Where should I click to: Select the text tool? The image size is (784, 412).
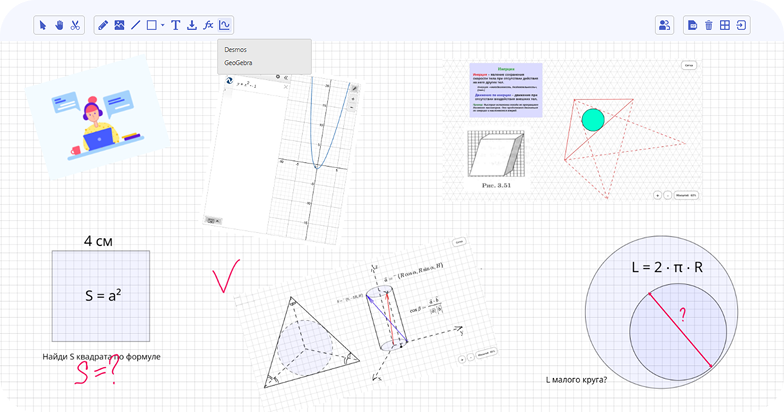176,25
